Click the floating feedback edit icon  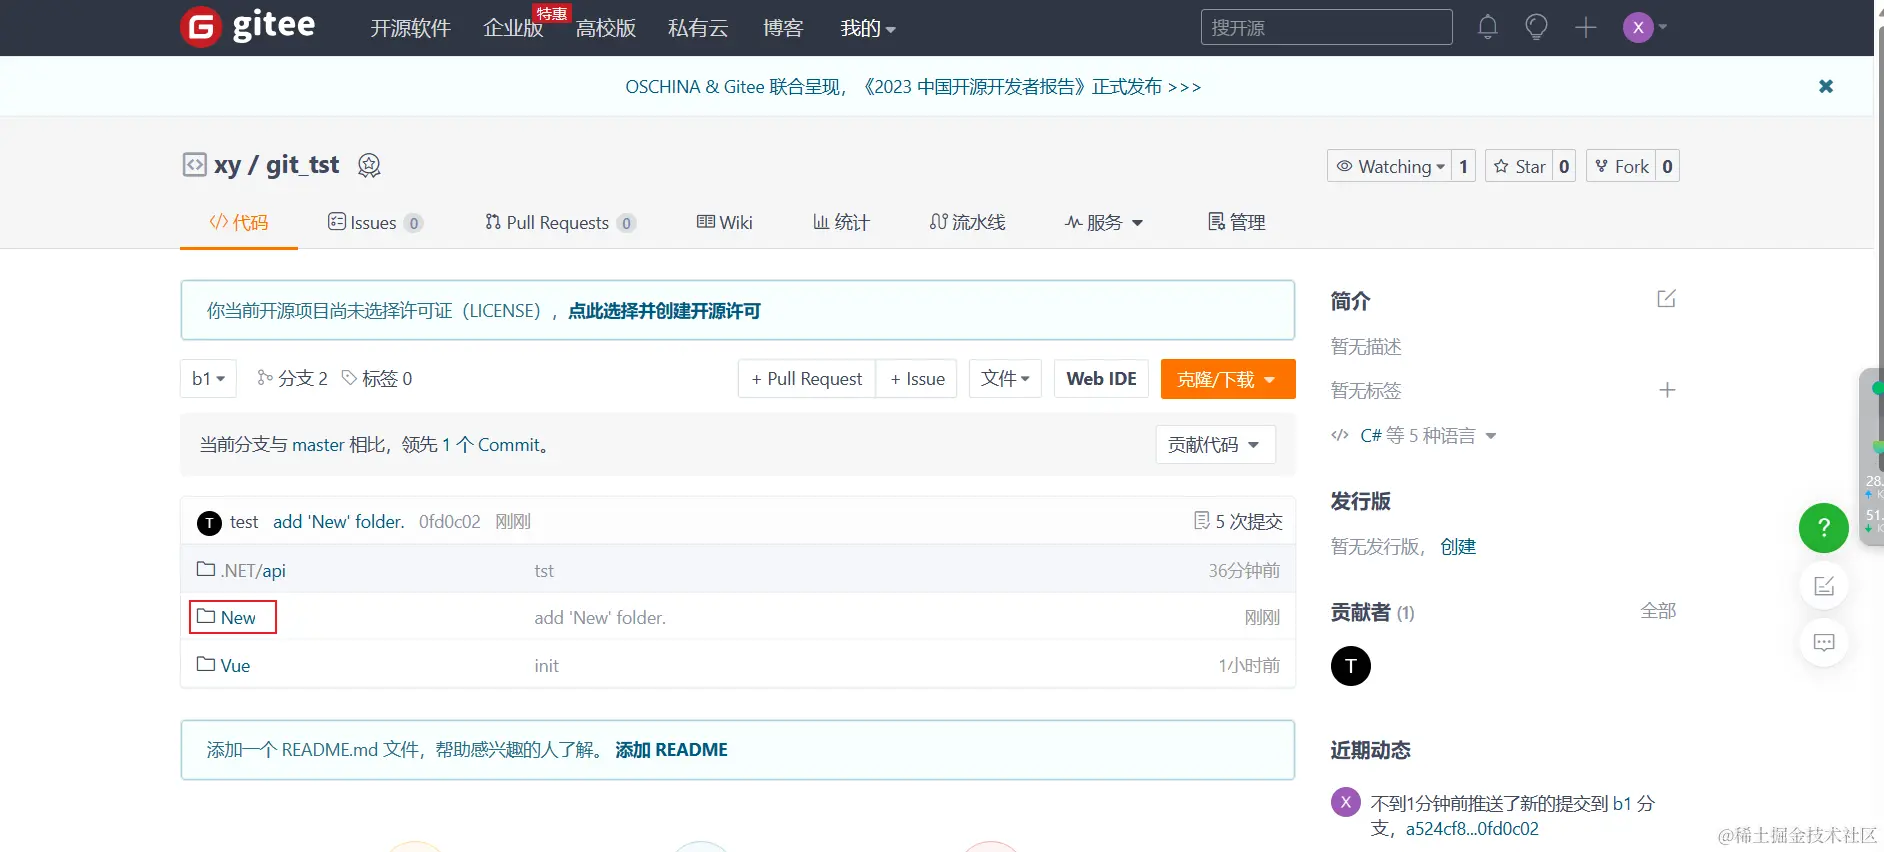[1823, 586]
